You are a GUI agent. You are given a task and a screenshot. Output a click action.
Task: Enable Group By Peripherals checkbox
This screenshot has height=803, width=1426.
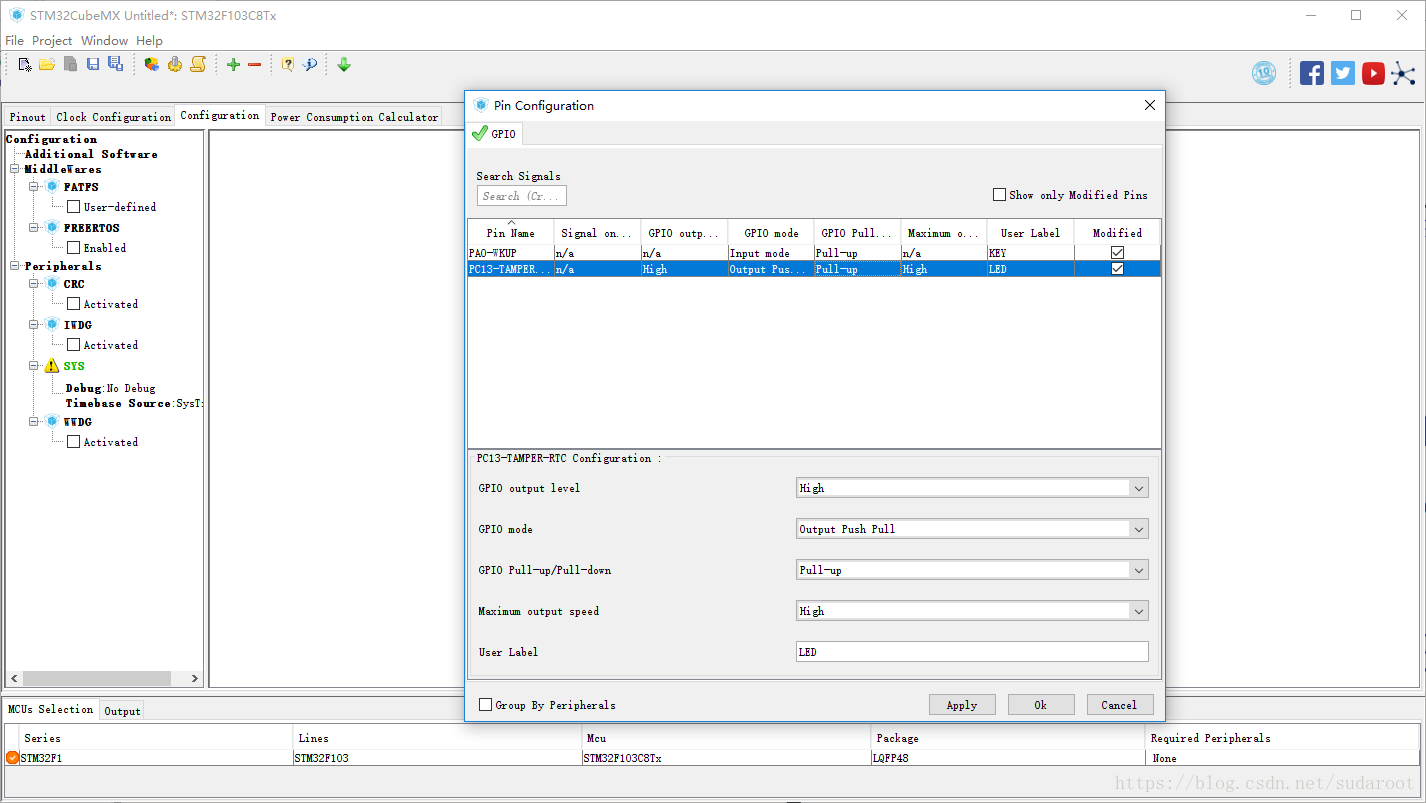(486, 705)
